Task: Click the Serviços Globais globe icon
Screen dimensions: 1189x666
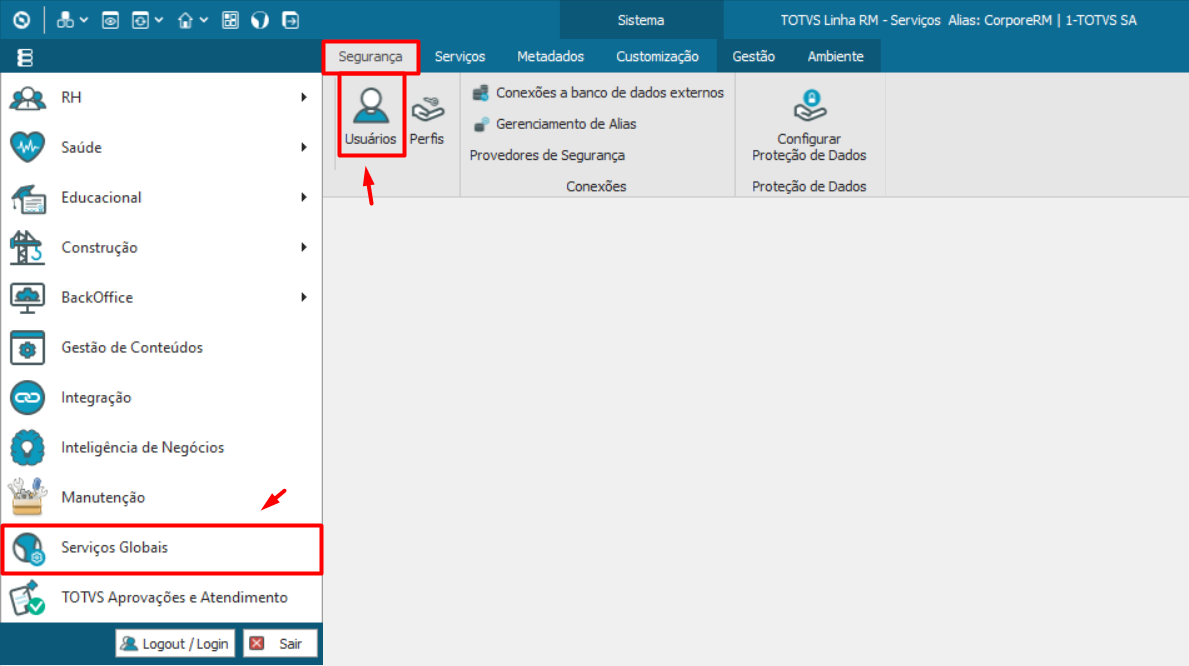Action: pyautogui.click(x=29, y=548)
